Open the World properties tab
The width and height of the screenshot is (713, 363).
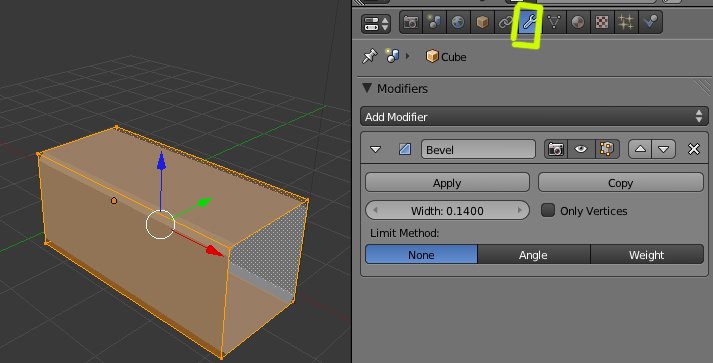[x=458, y=22]
